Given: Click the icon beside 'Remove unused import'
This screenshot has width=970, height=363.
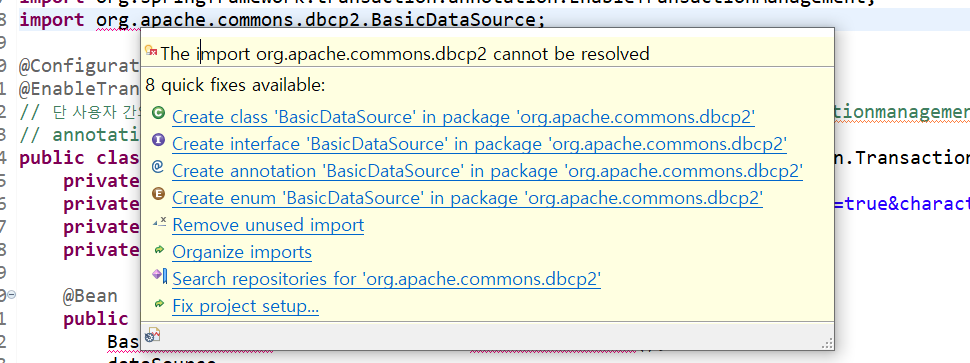Looking at the screenshot, I should point(159,222).
